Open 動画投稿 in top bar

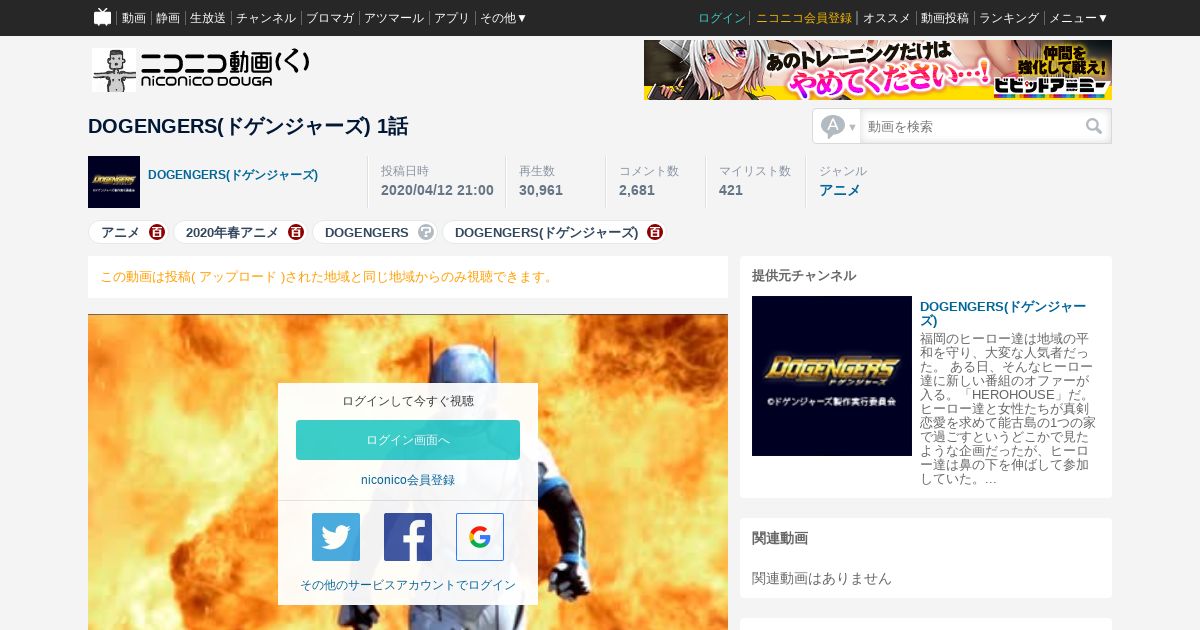pyautogui.click(x=945, y=18)
